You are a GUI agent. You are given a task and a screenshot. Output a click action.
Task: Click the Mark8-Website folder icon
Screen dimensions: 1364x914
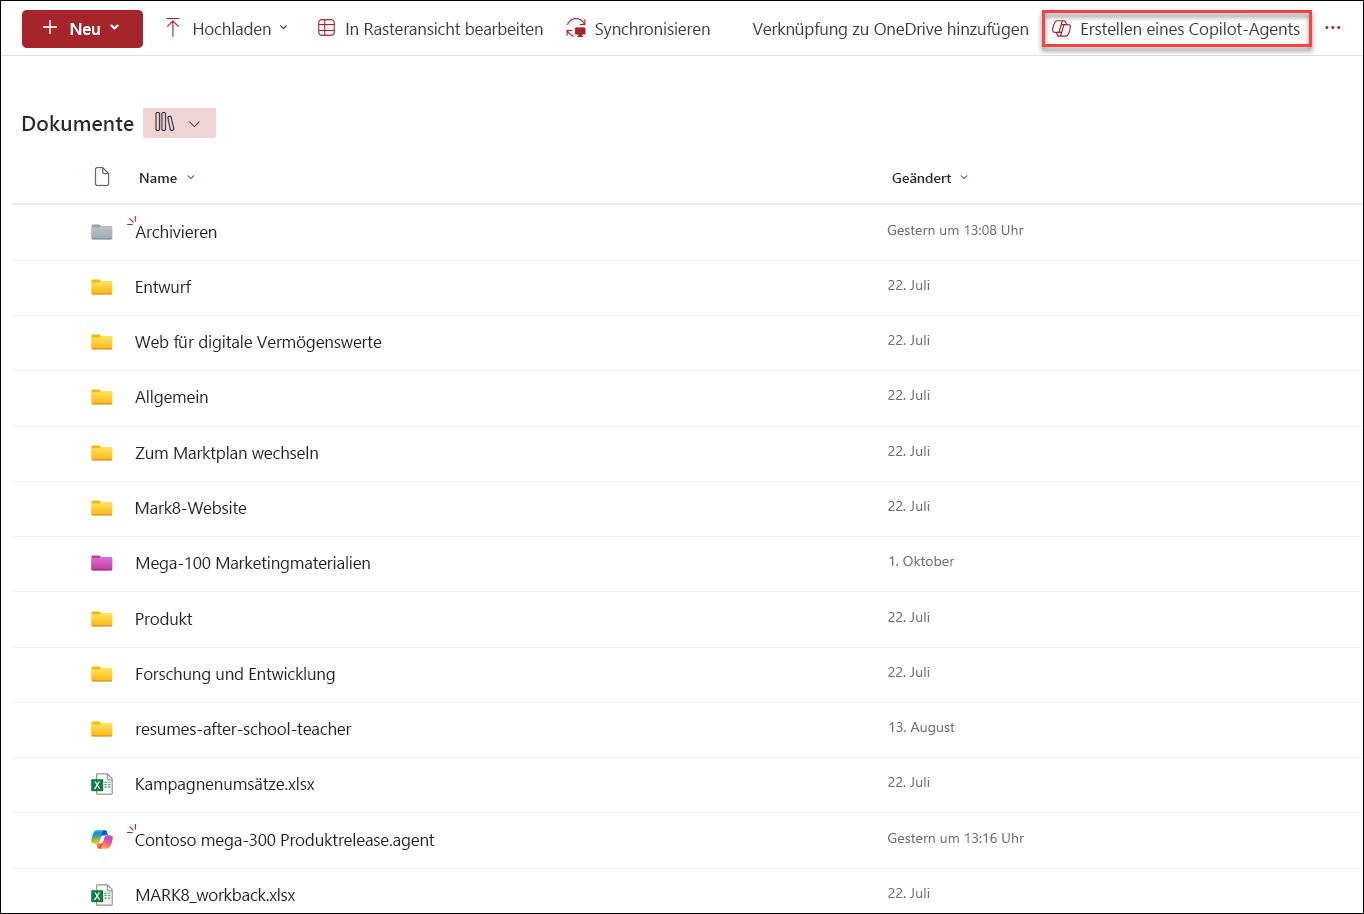point(101,508)
